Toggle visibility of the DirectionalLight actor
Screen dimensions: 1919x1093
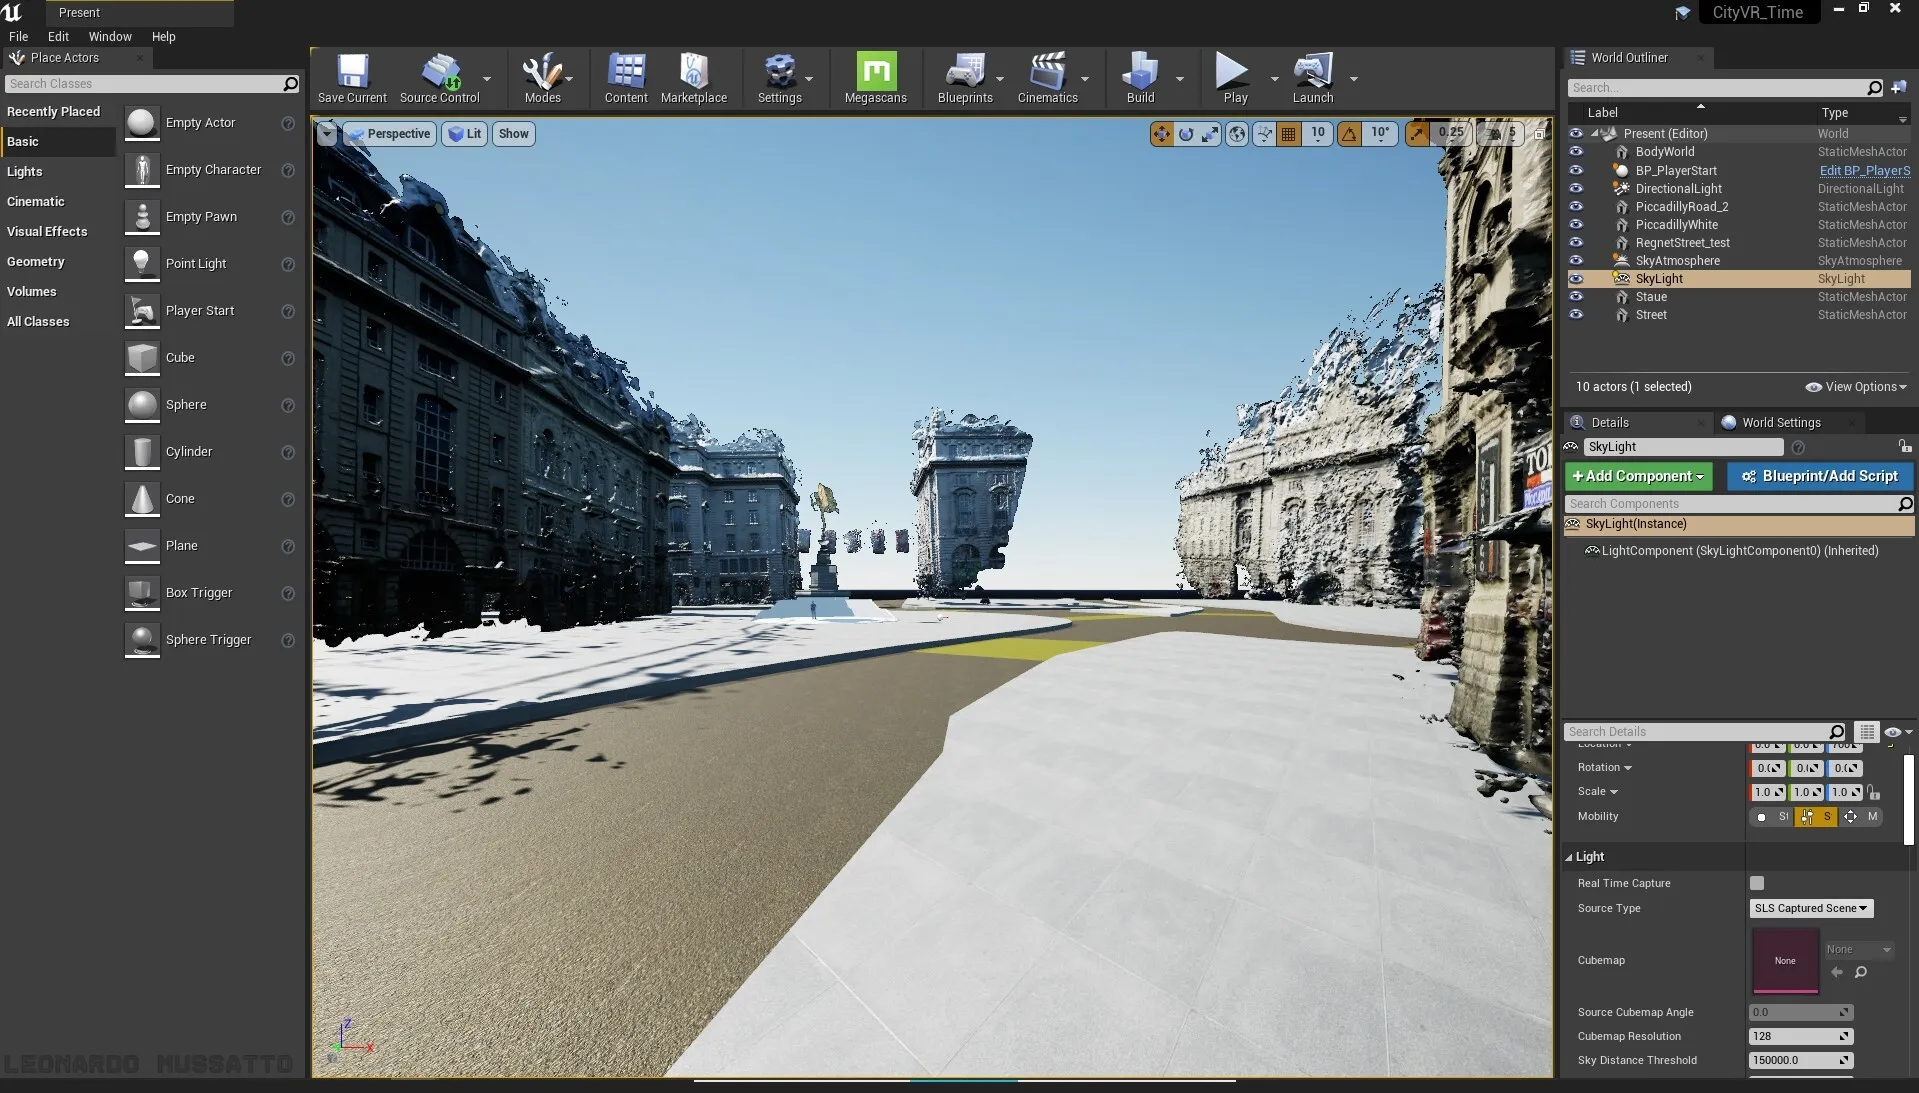point(1577,188)
